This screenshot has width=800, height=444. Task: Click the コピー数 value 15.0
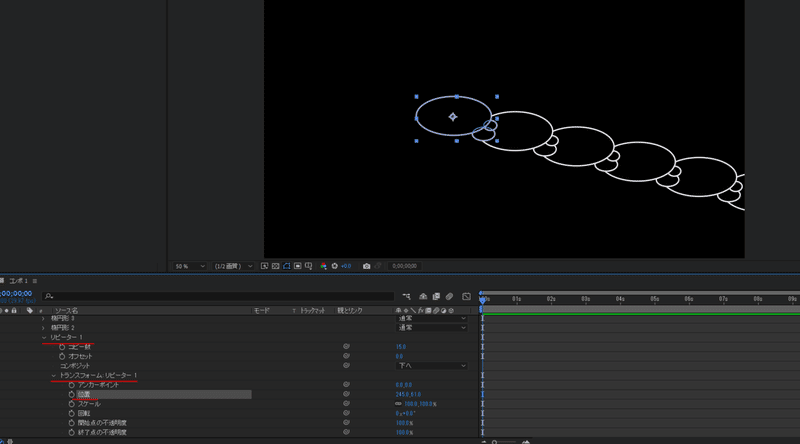click(401, 347)
